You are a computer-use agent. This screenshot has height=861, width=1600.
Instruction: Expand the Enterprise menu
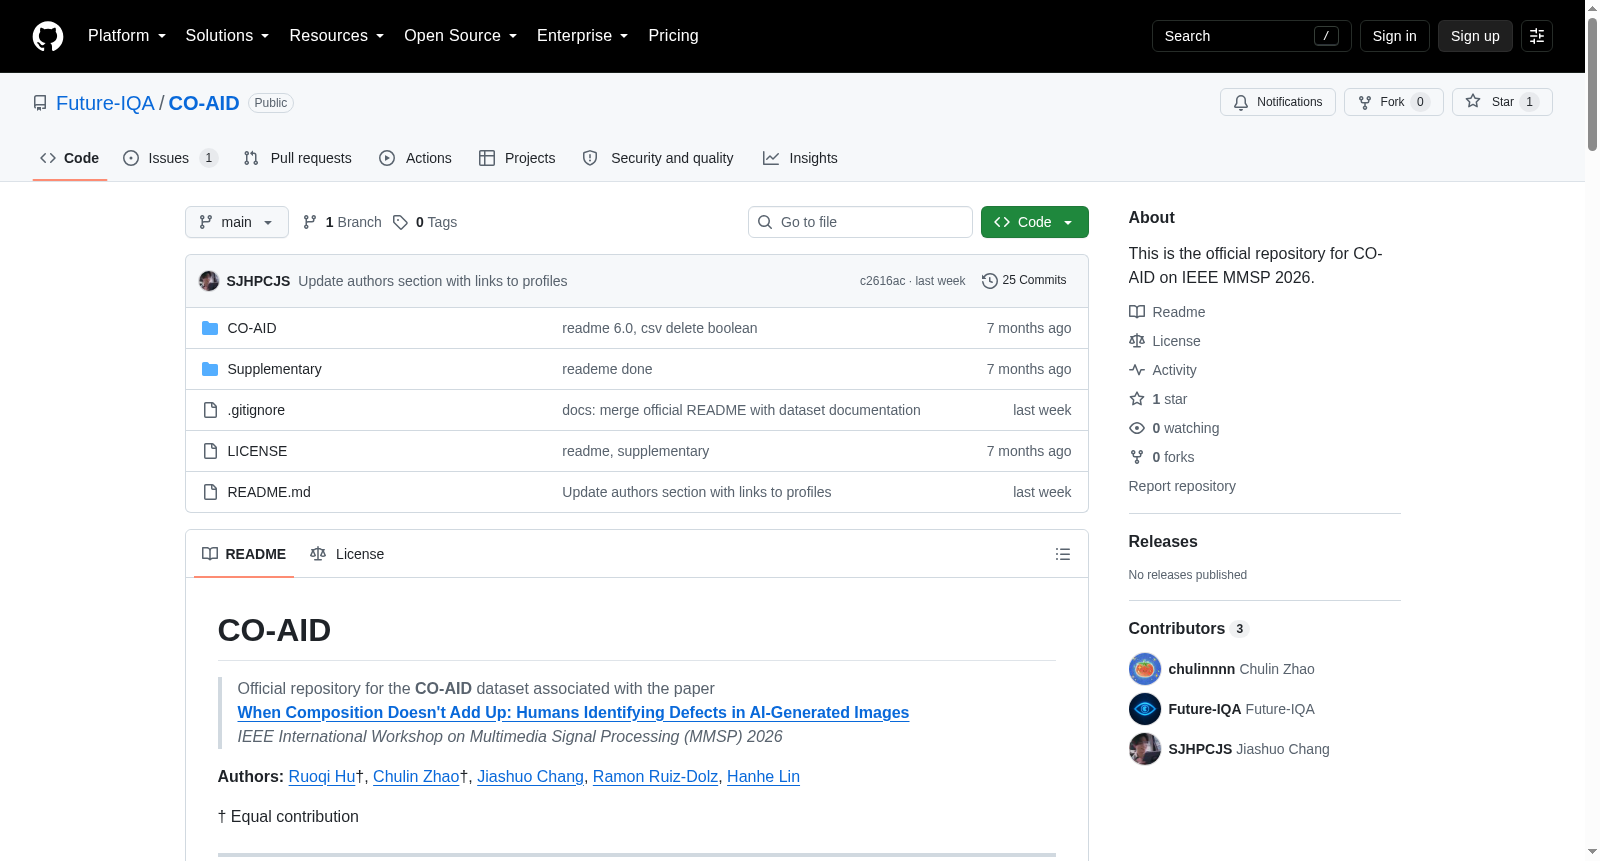pos(582,36)
